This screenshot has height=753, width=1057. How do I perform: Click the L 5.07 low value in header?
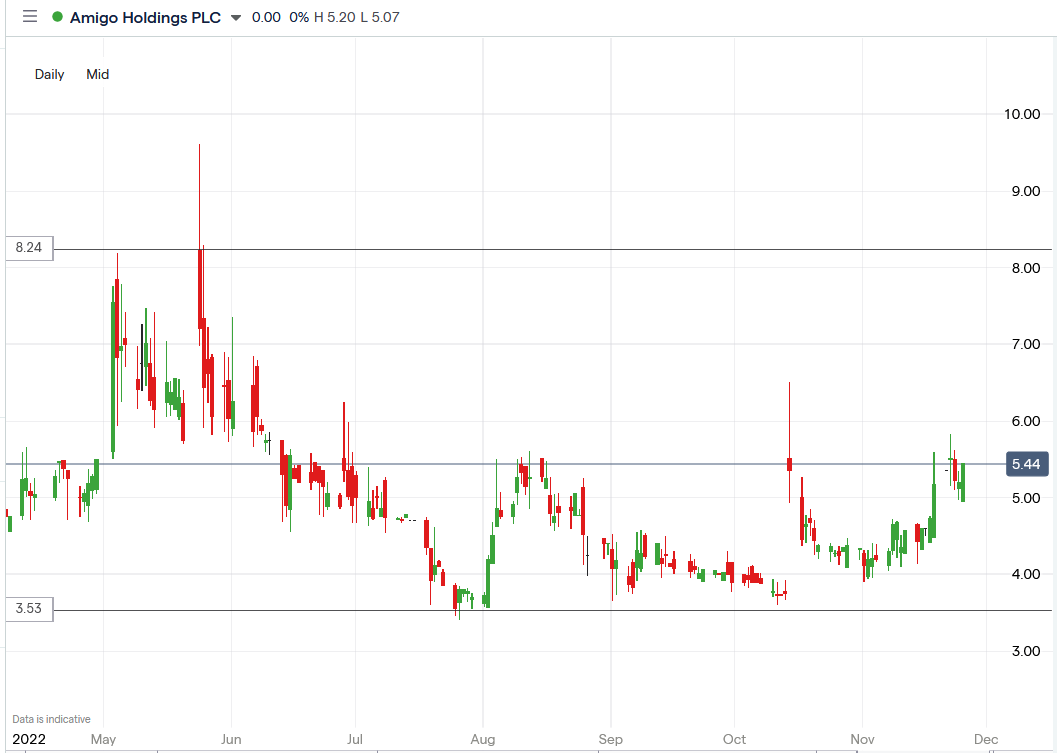coord(380,18)
